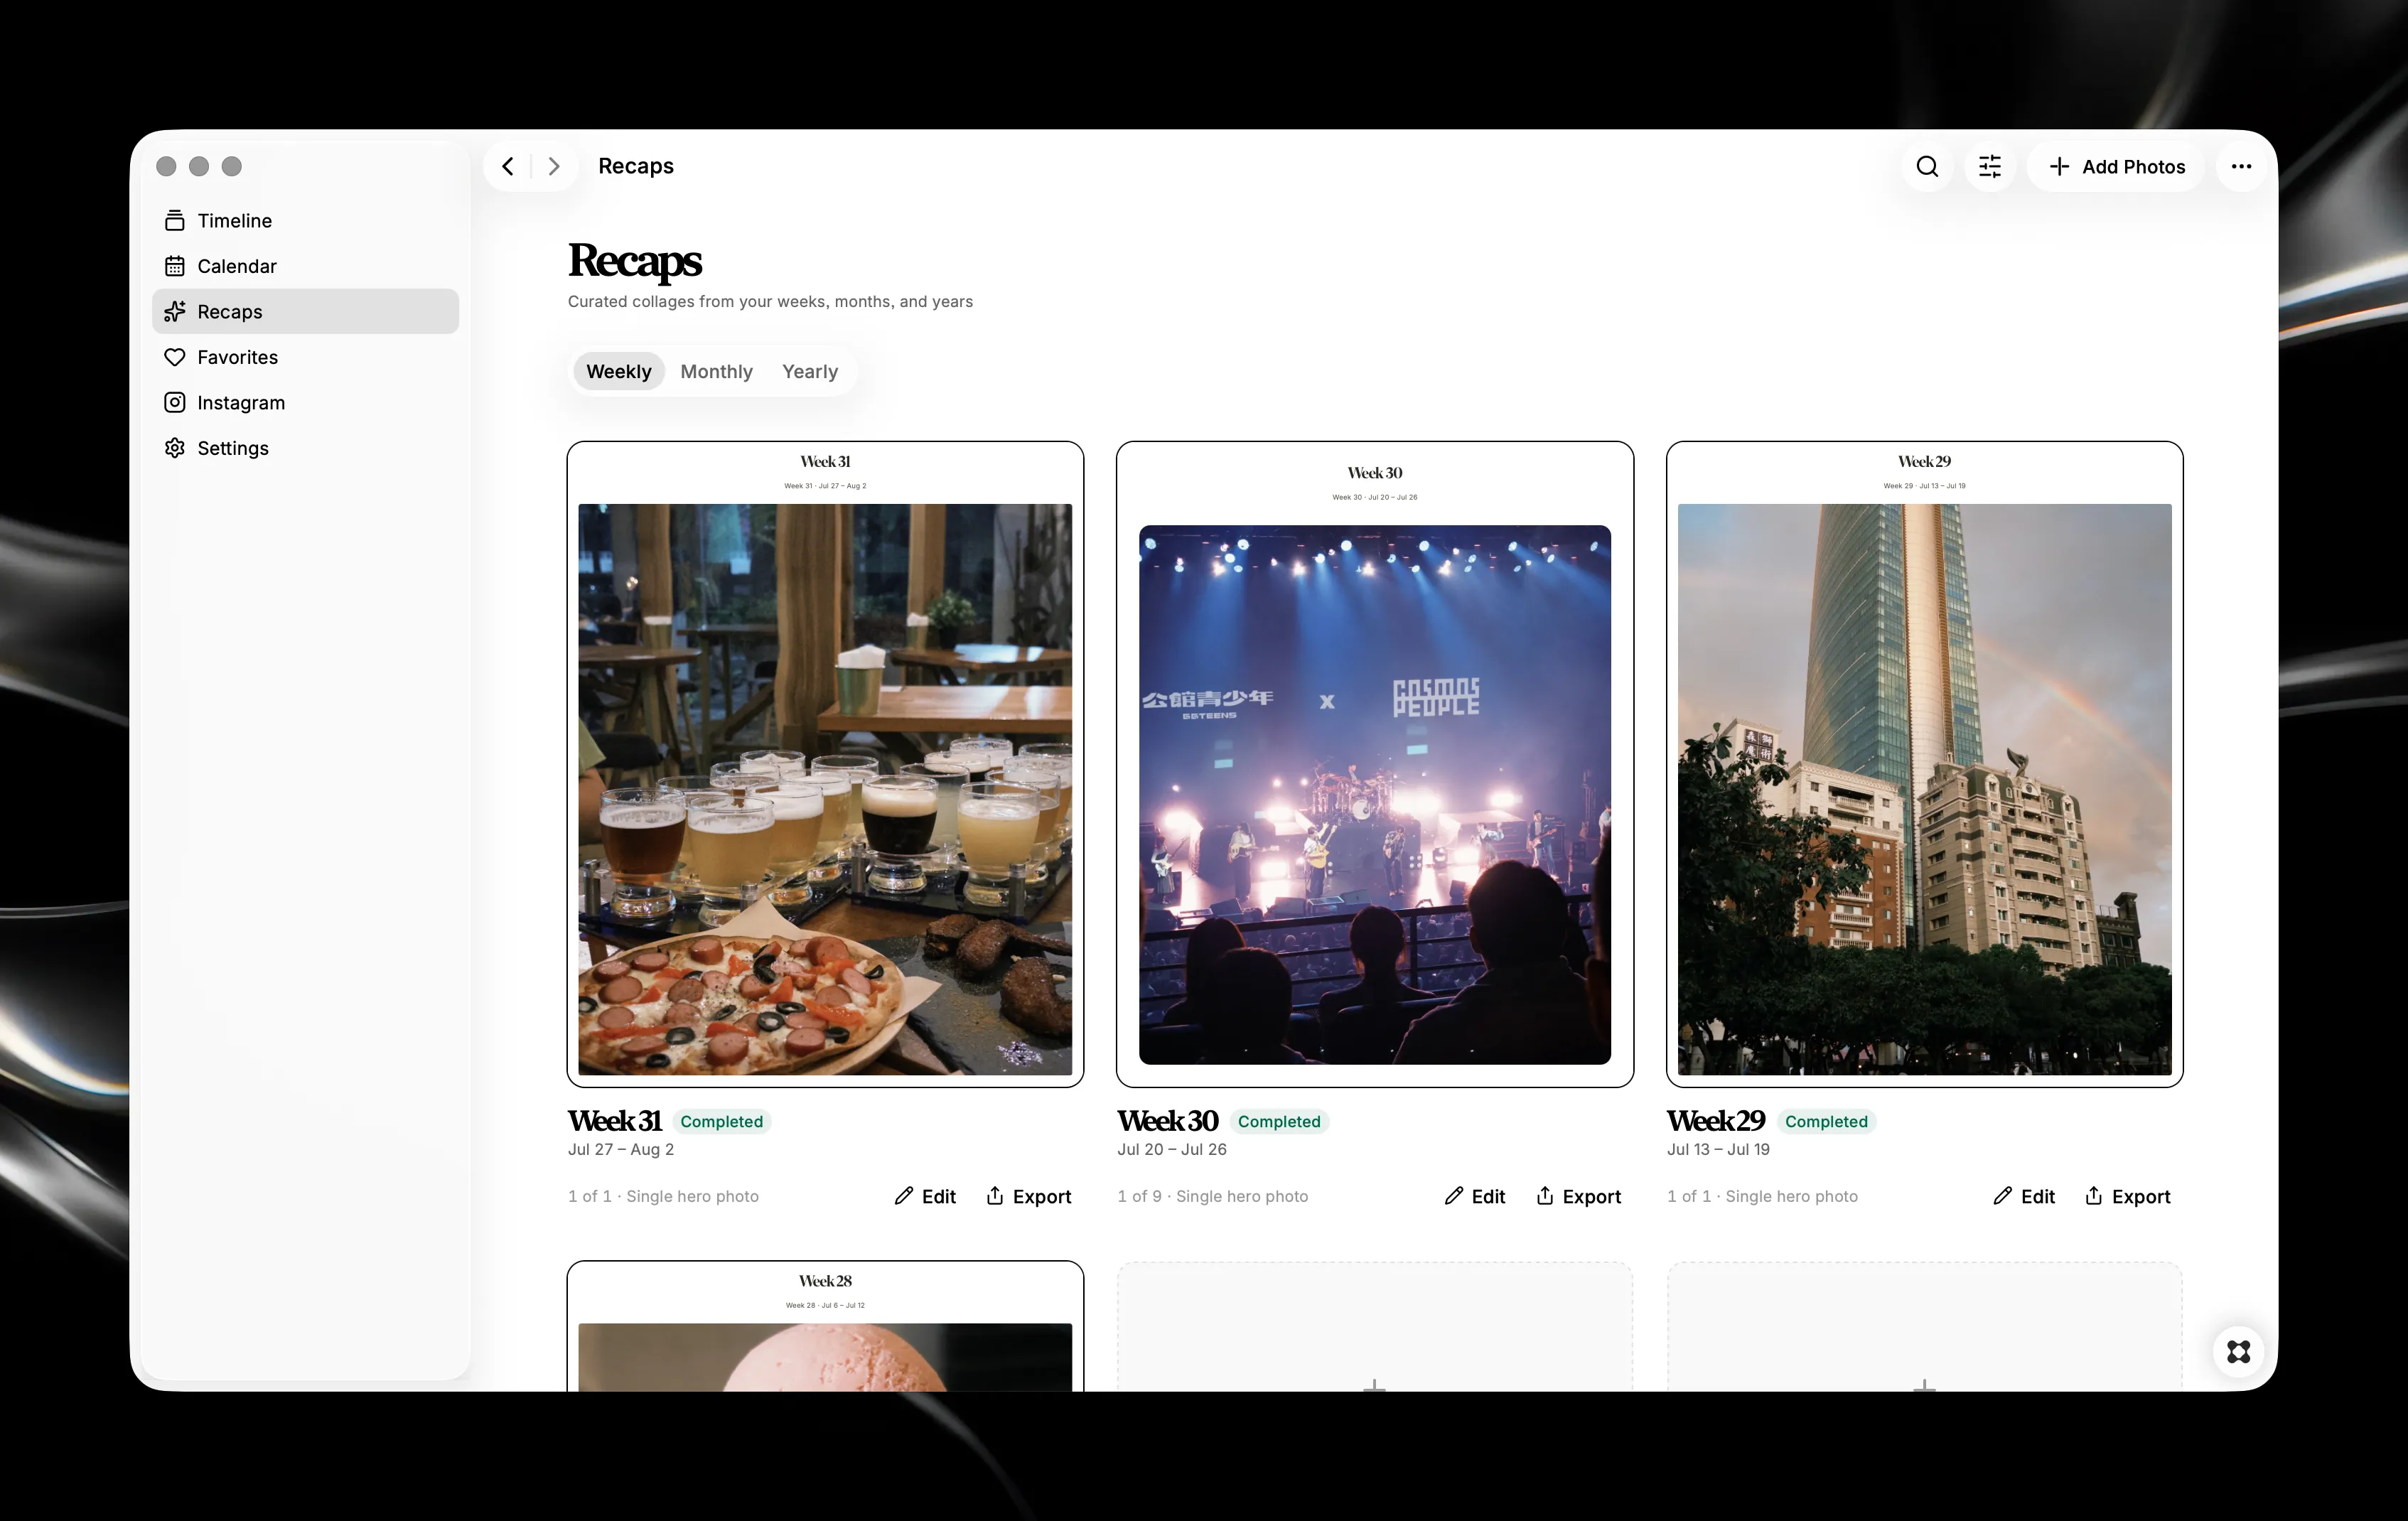The image size is (2408, 1521).
Task: Click '1 of 9 · Single hero photo' text
Action: coord(1212,1196)
